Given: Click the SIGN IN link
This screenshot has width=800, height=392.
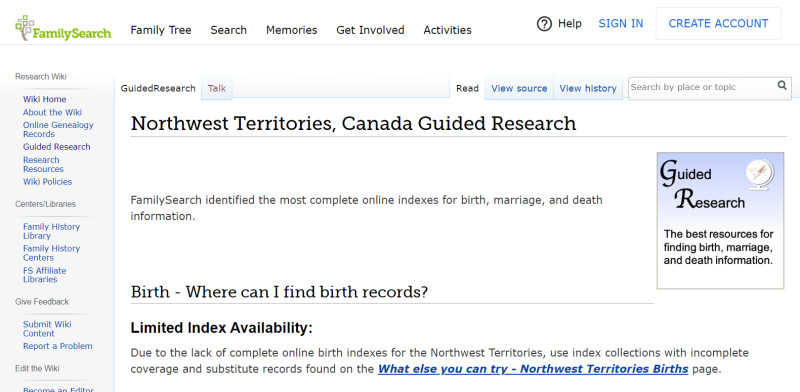Looking at the screenshot, I should 621,23.
